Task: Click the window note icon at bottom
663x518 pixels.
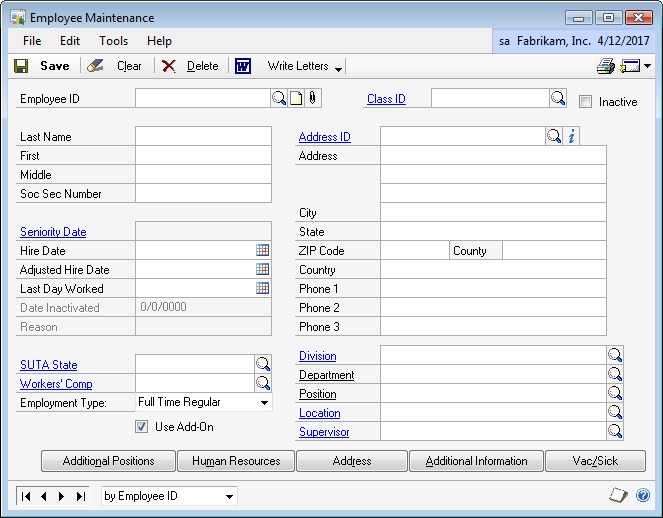Action: (618, 495)
